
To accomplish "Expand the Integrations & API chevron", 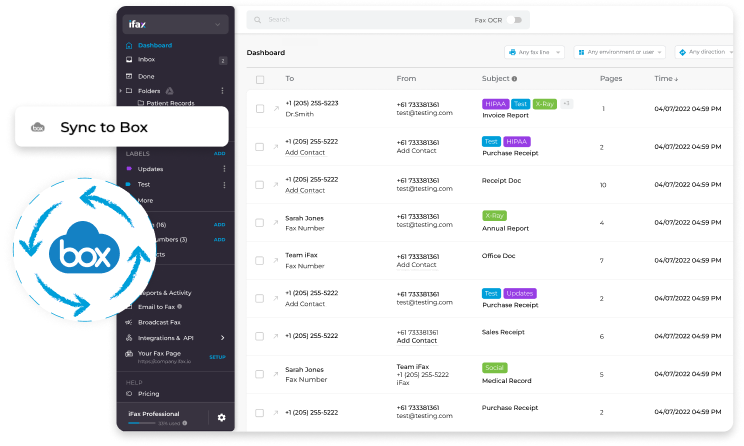I will point(223,338).
